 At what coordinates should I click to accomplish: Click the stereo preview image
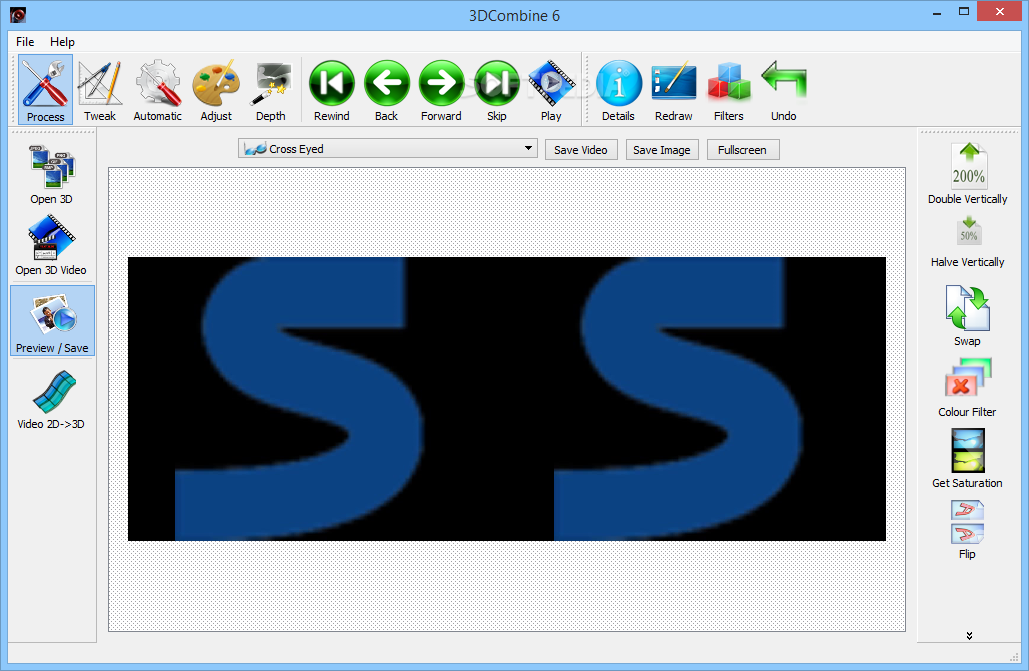(507, 399)
